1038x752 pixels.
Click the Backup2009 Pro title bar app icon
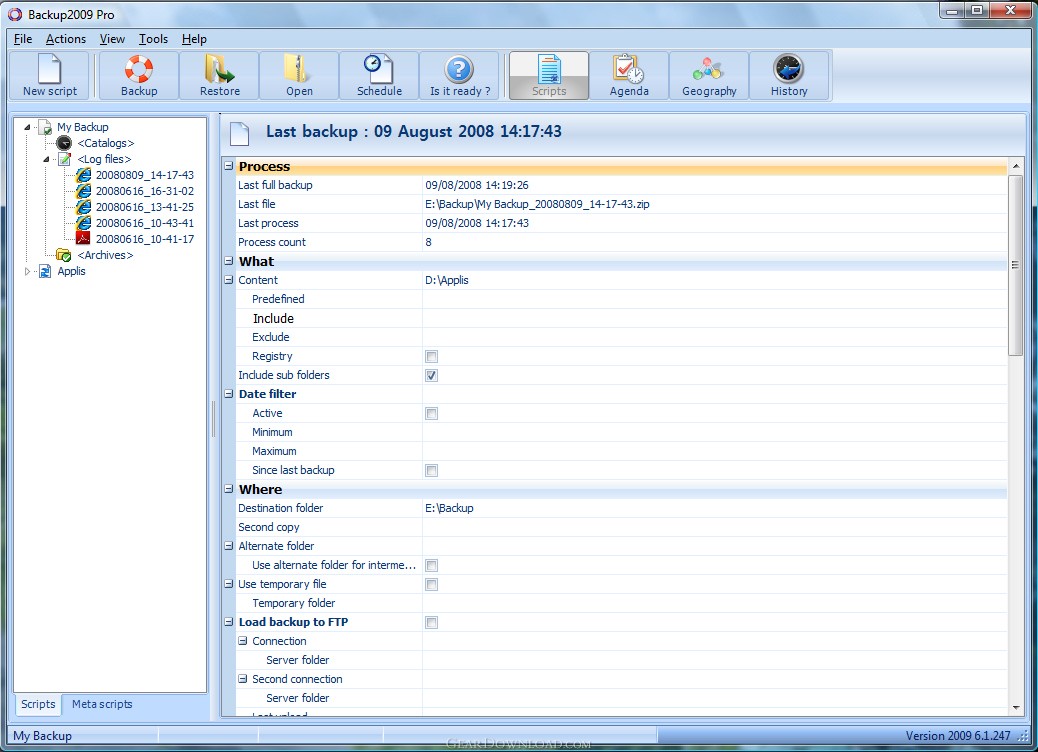[15, 14]
